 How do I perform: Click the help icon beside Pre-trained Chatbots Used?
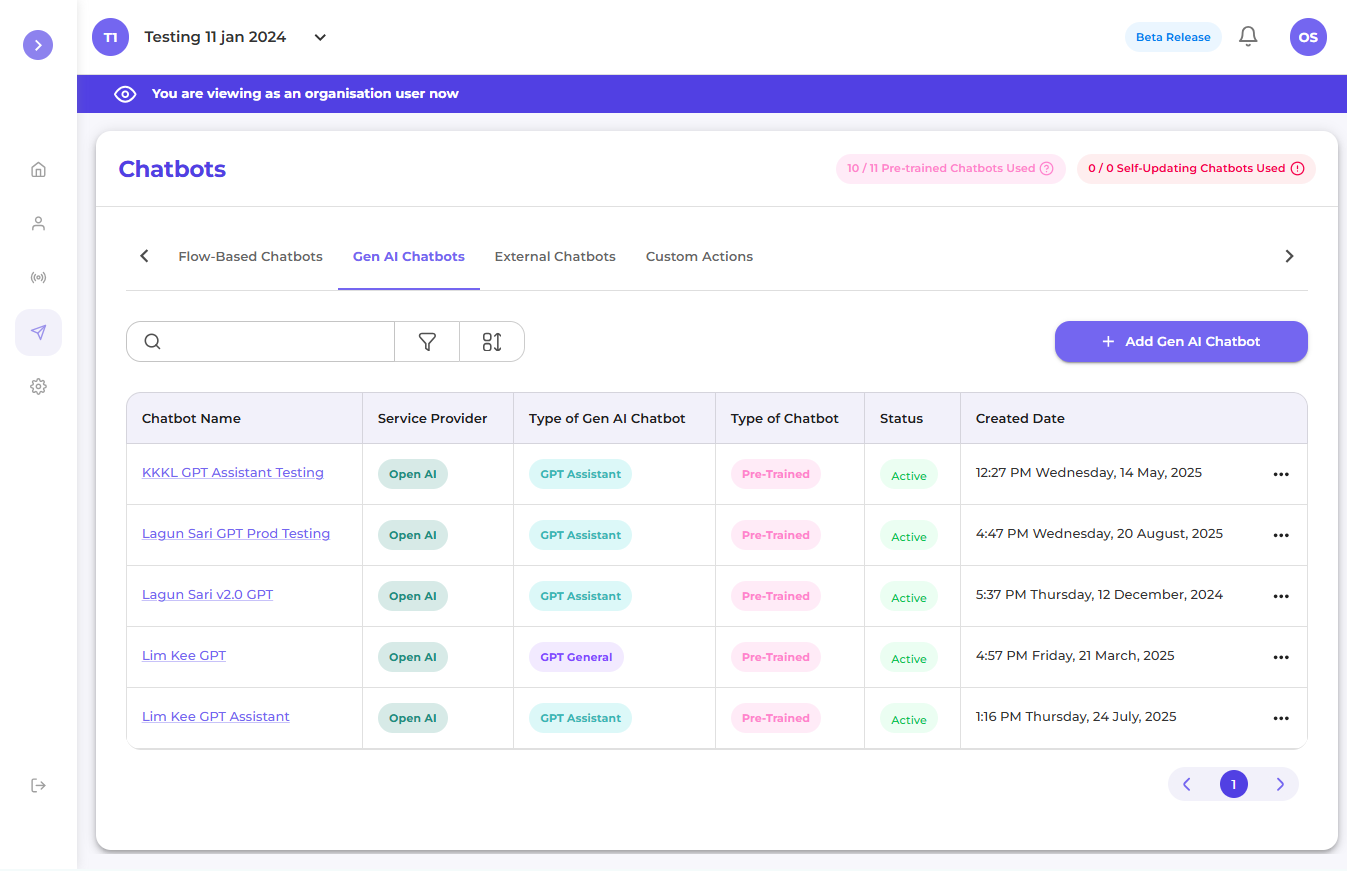click(x=1047, y=168)
